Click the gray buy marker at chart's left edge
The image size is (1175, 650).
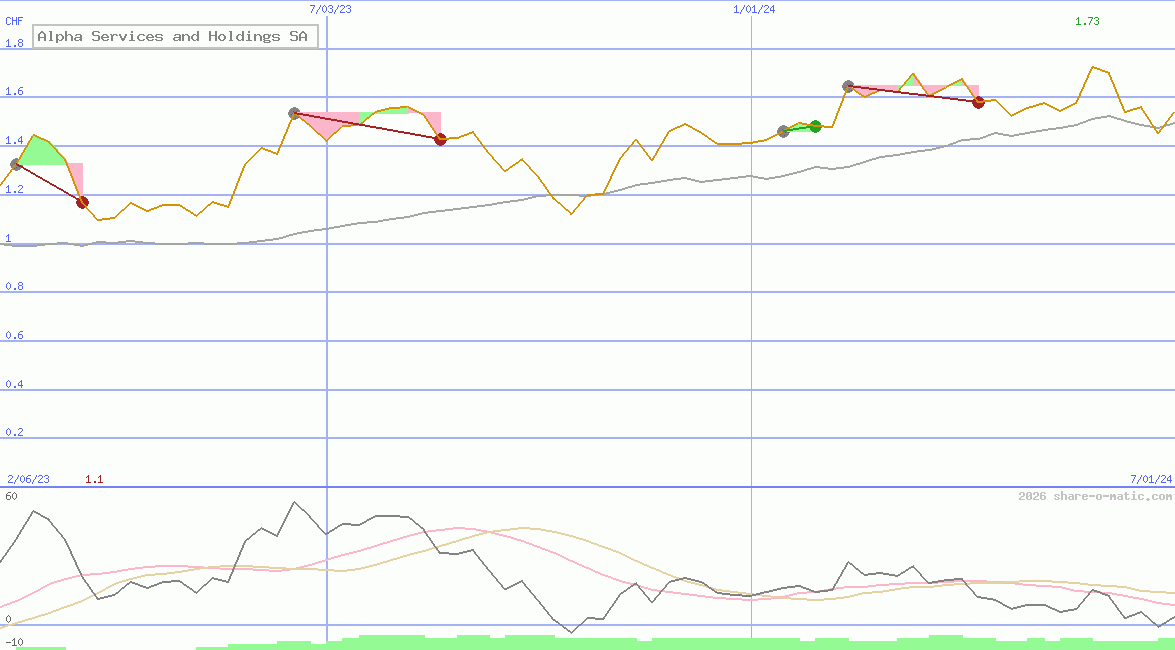(x=15, y=164)
